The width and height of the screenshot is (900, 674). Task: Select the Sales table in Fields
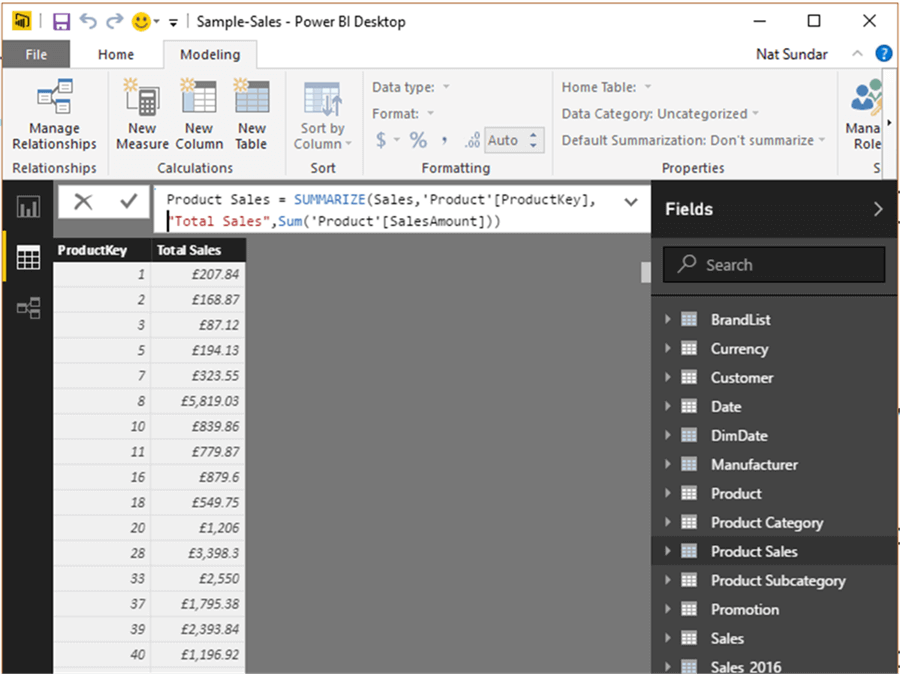775,638
